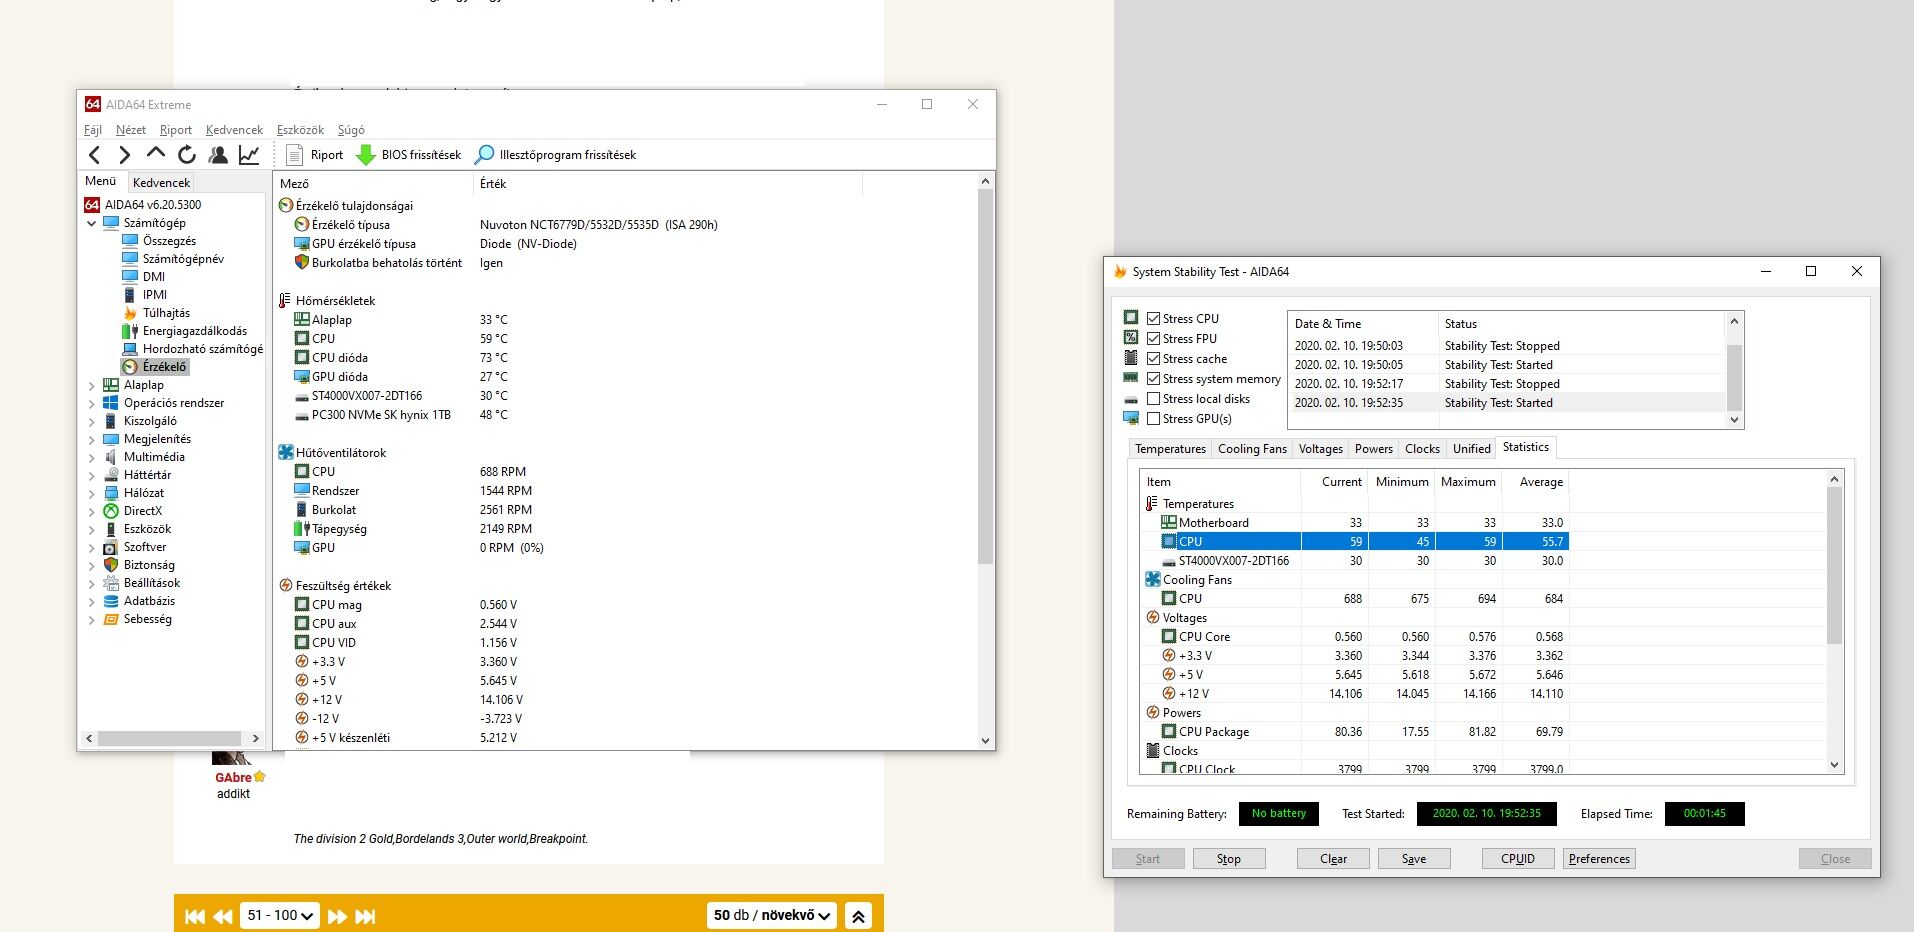Collapse the Számítógép tree node
The width and height of the screenshot is (1914, 932).
pos(92,223)
